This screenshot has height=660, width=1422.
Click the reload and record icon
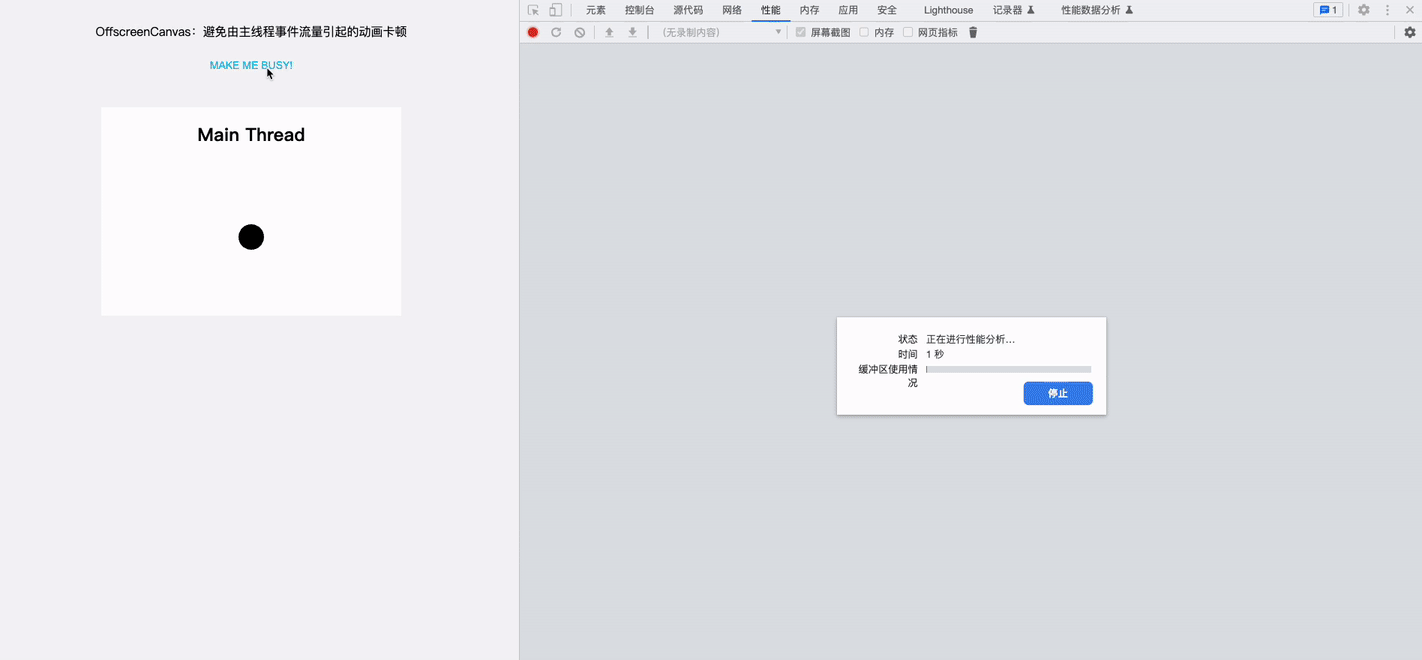click(x=556, y=31)
